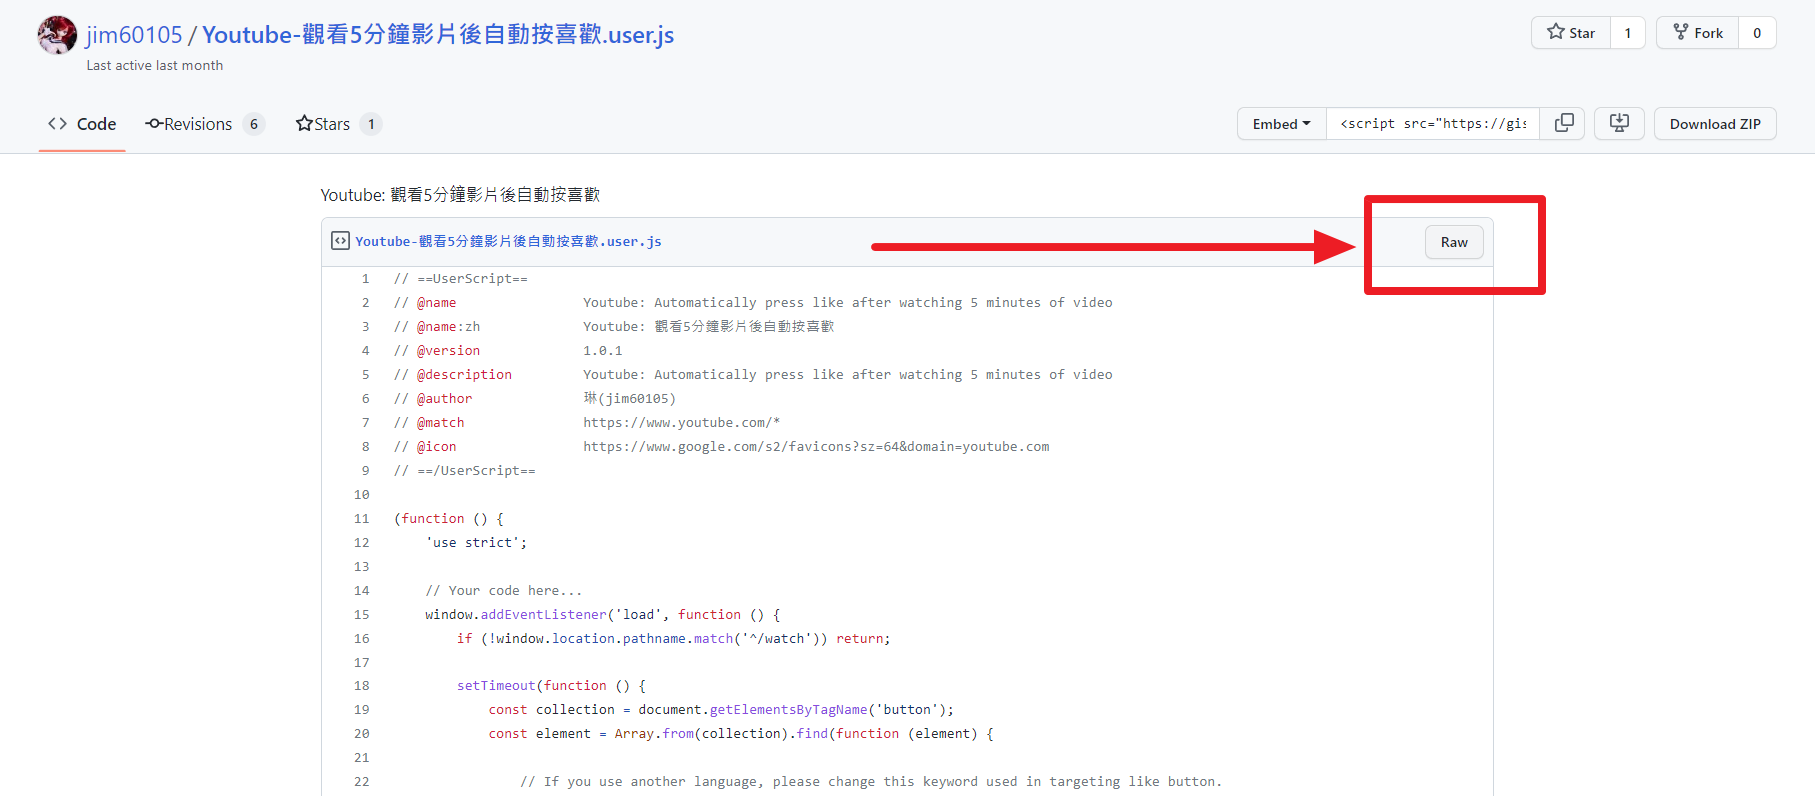Viewport: 1815px width, 796px height.
Task: Select line number 18 in code
Action: tap(361, 686)
